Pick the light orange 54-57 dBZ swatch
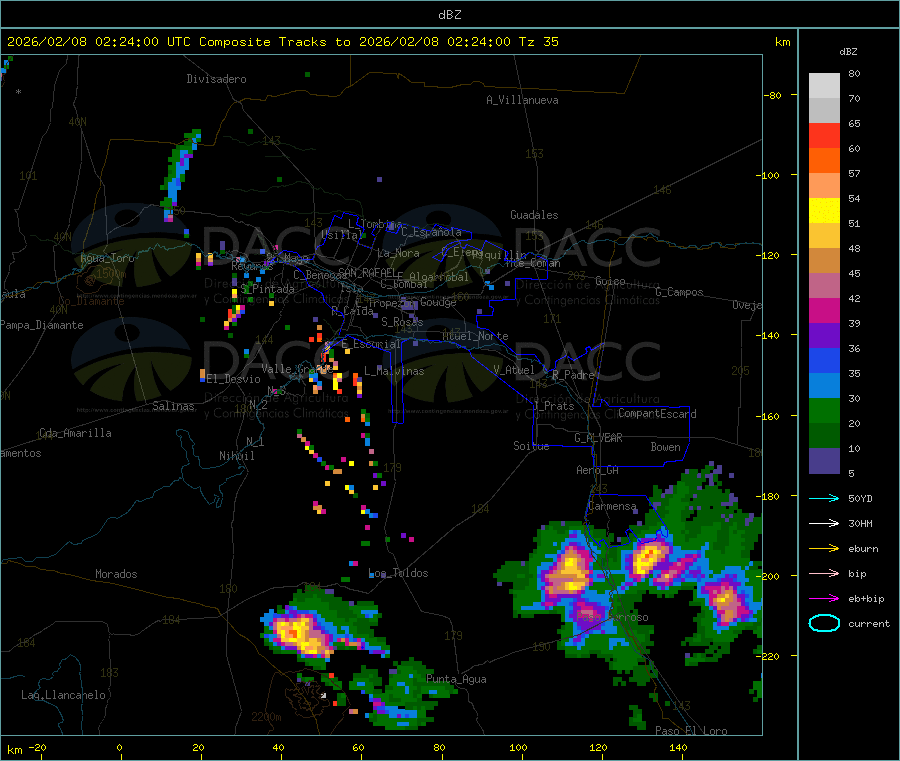Image resolution: width=900 pixels, height=761 pixels. coord(824,186)
